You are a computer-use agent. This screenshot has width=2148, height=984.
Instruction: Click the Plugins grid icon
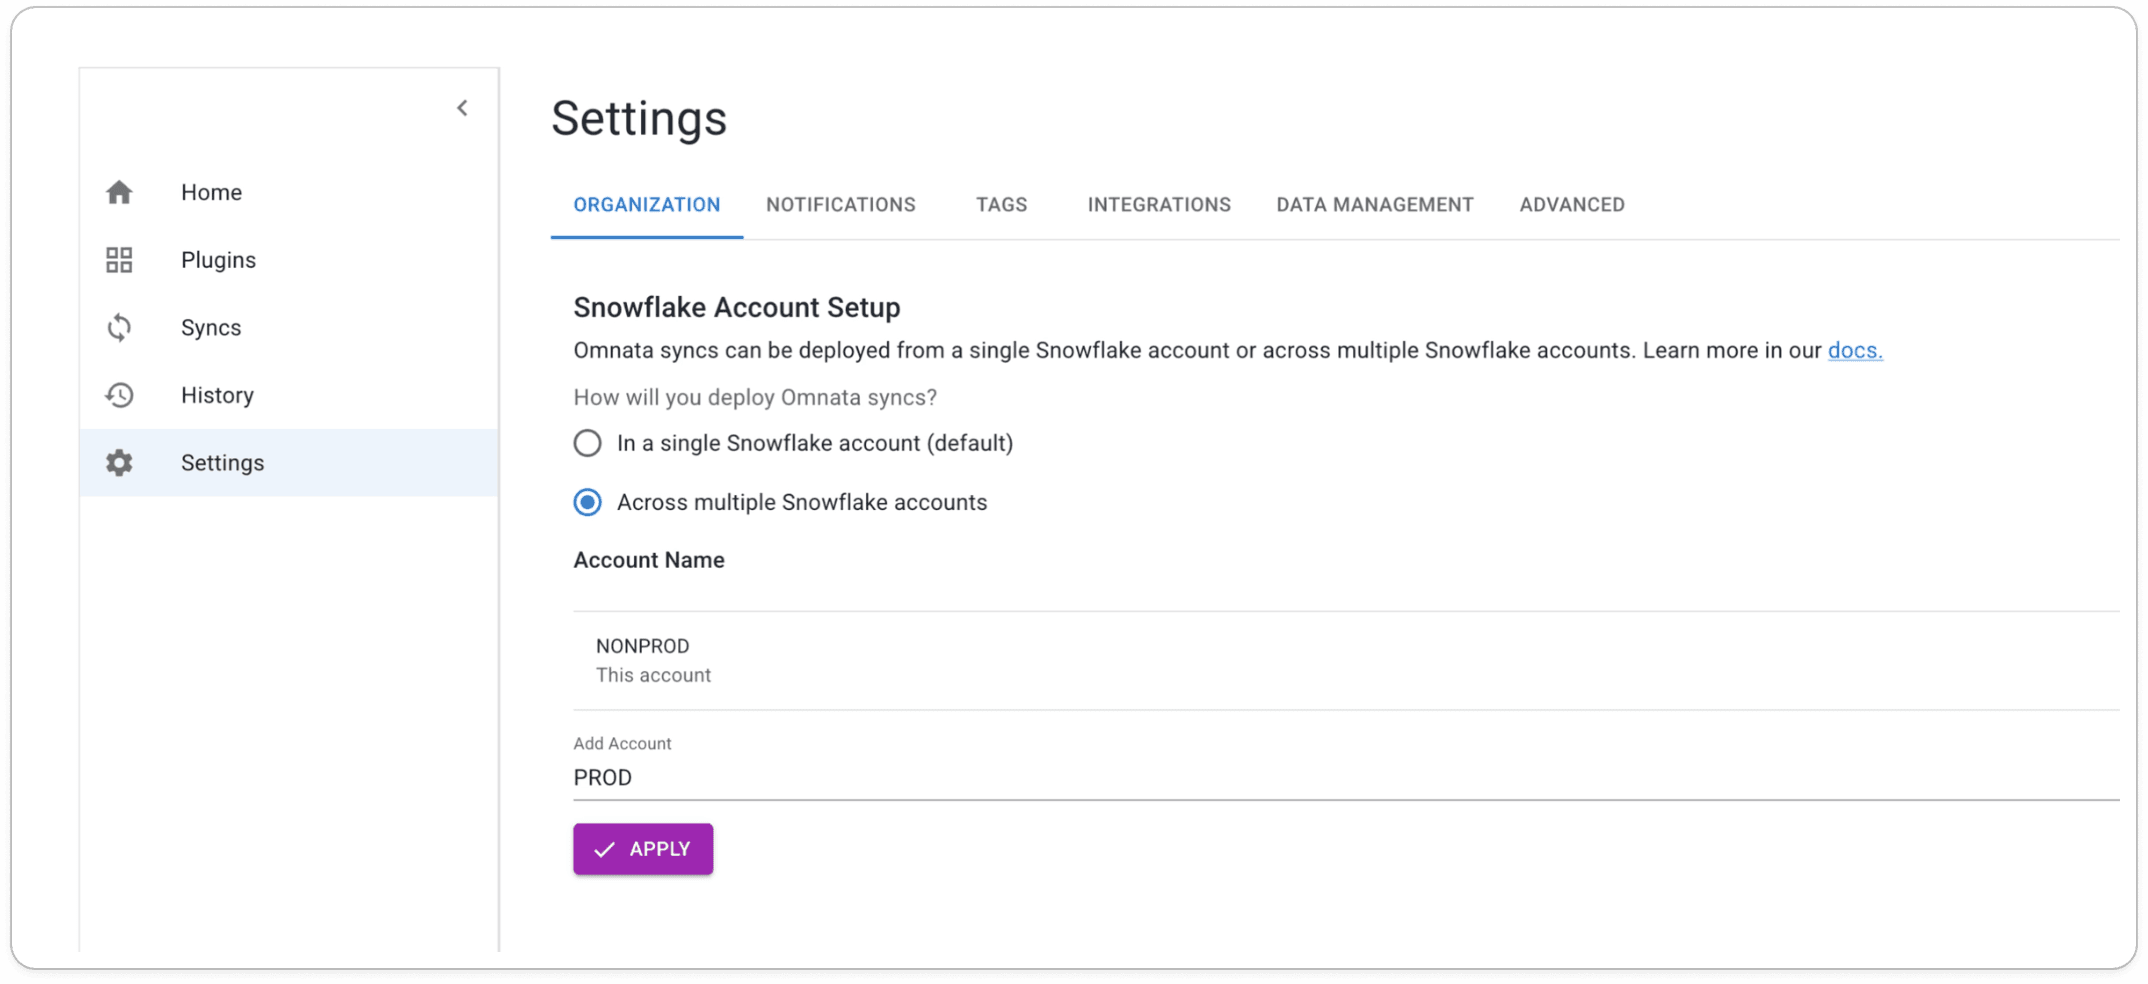pos(120,260)
